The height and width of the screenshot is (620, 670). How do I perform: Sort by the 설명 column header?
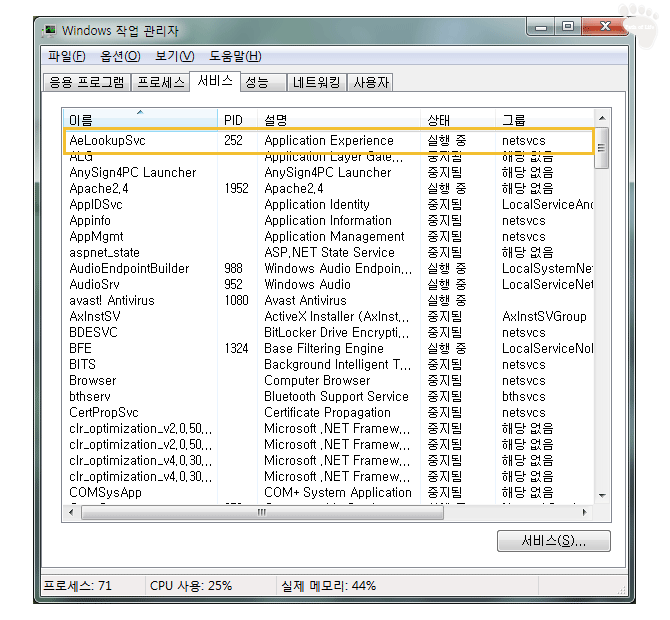pyautogui.click(x=339, y=120)
